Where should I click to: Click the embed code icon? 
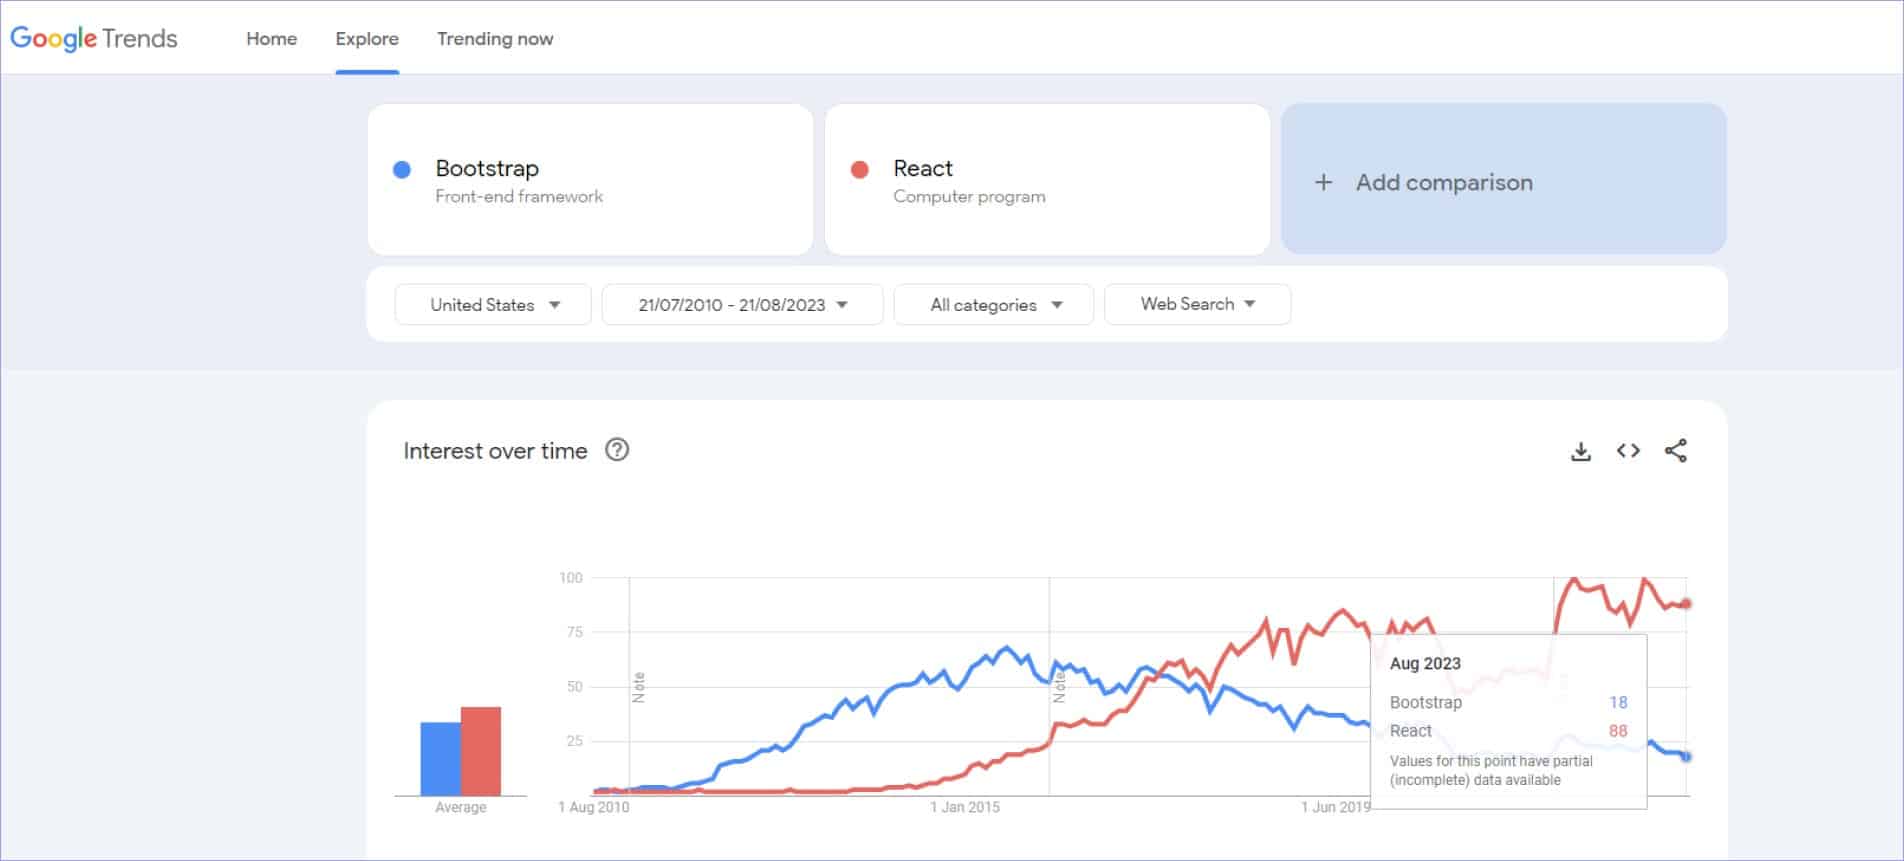[x=1628, y=451]
